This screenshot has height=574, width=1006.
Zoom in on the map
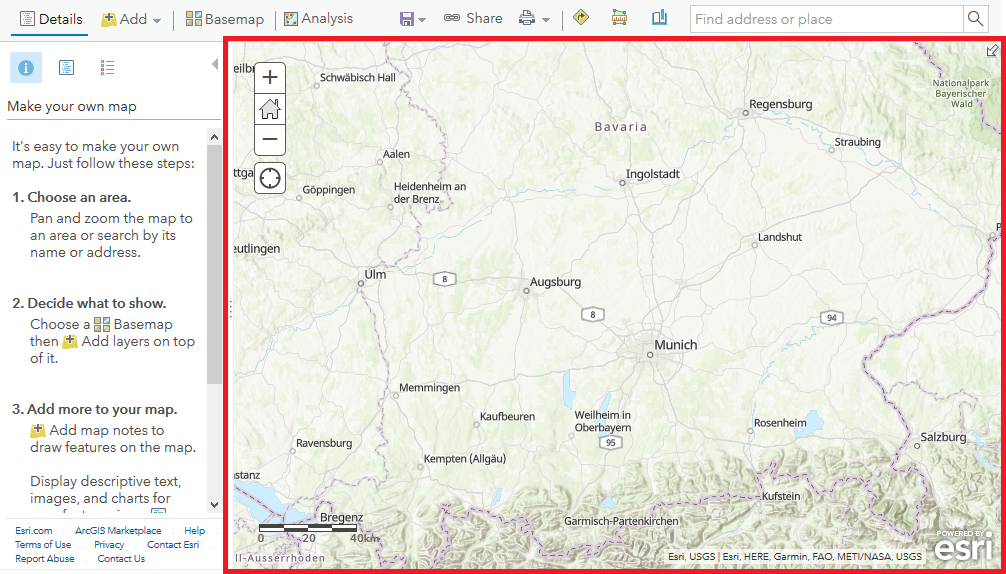270,78
